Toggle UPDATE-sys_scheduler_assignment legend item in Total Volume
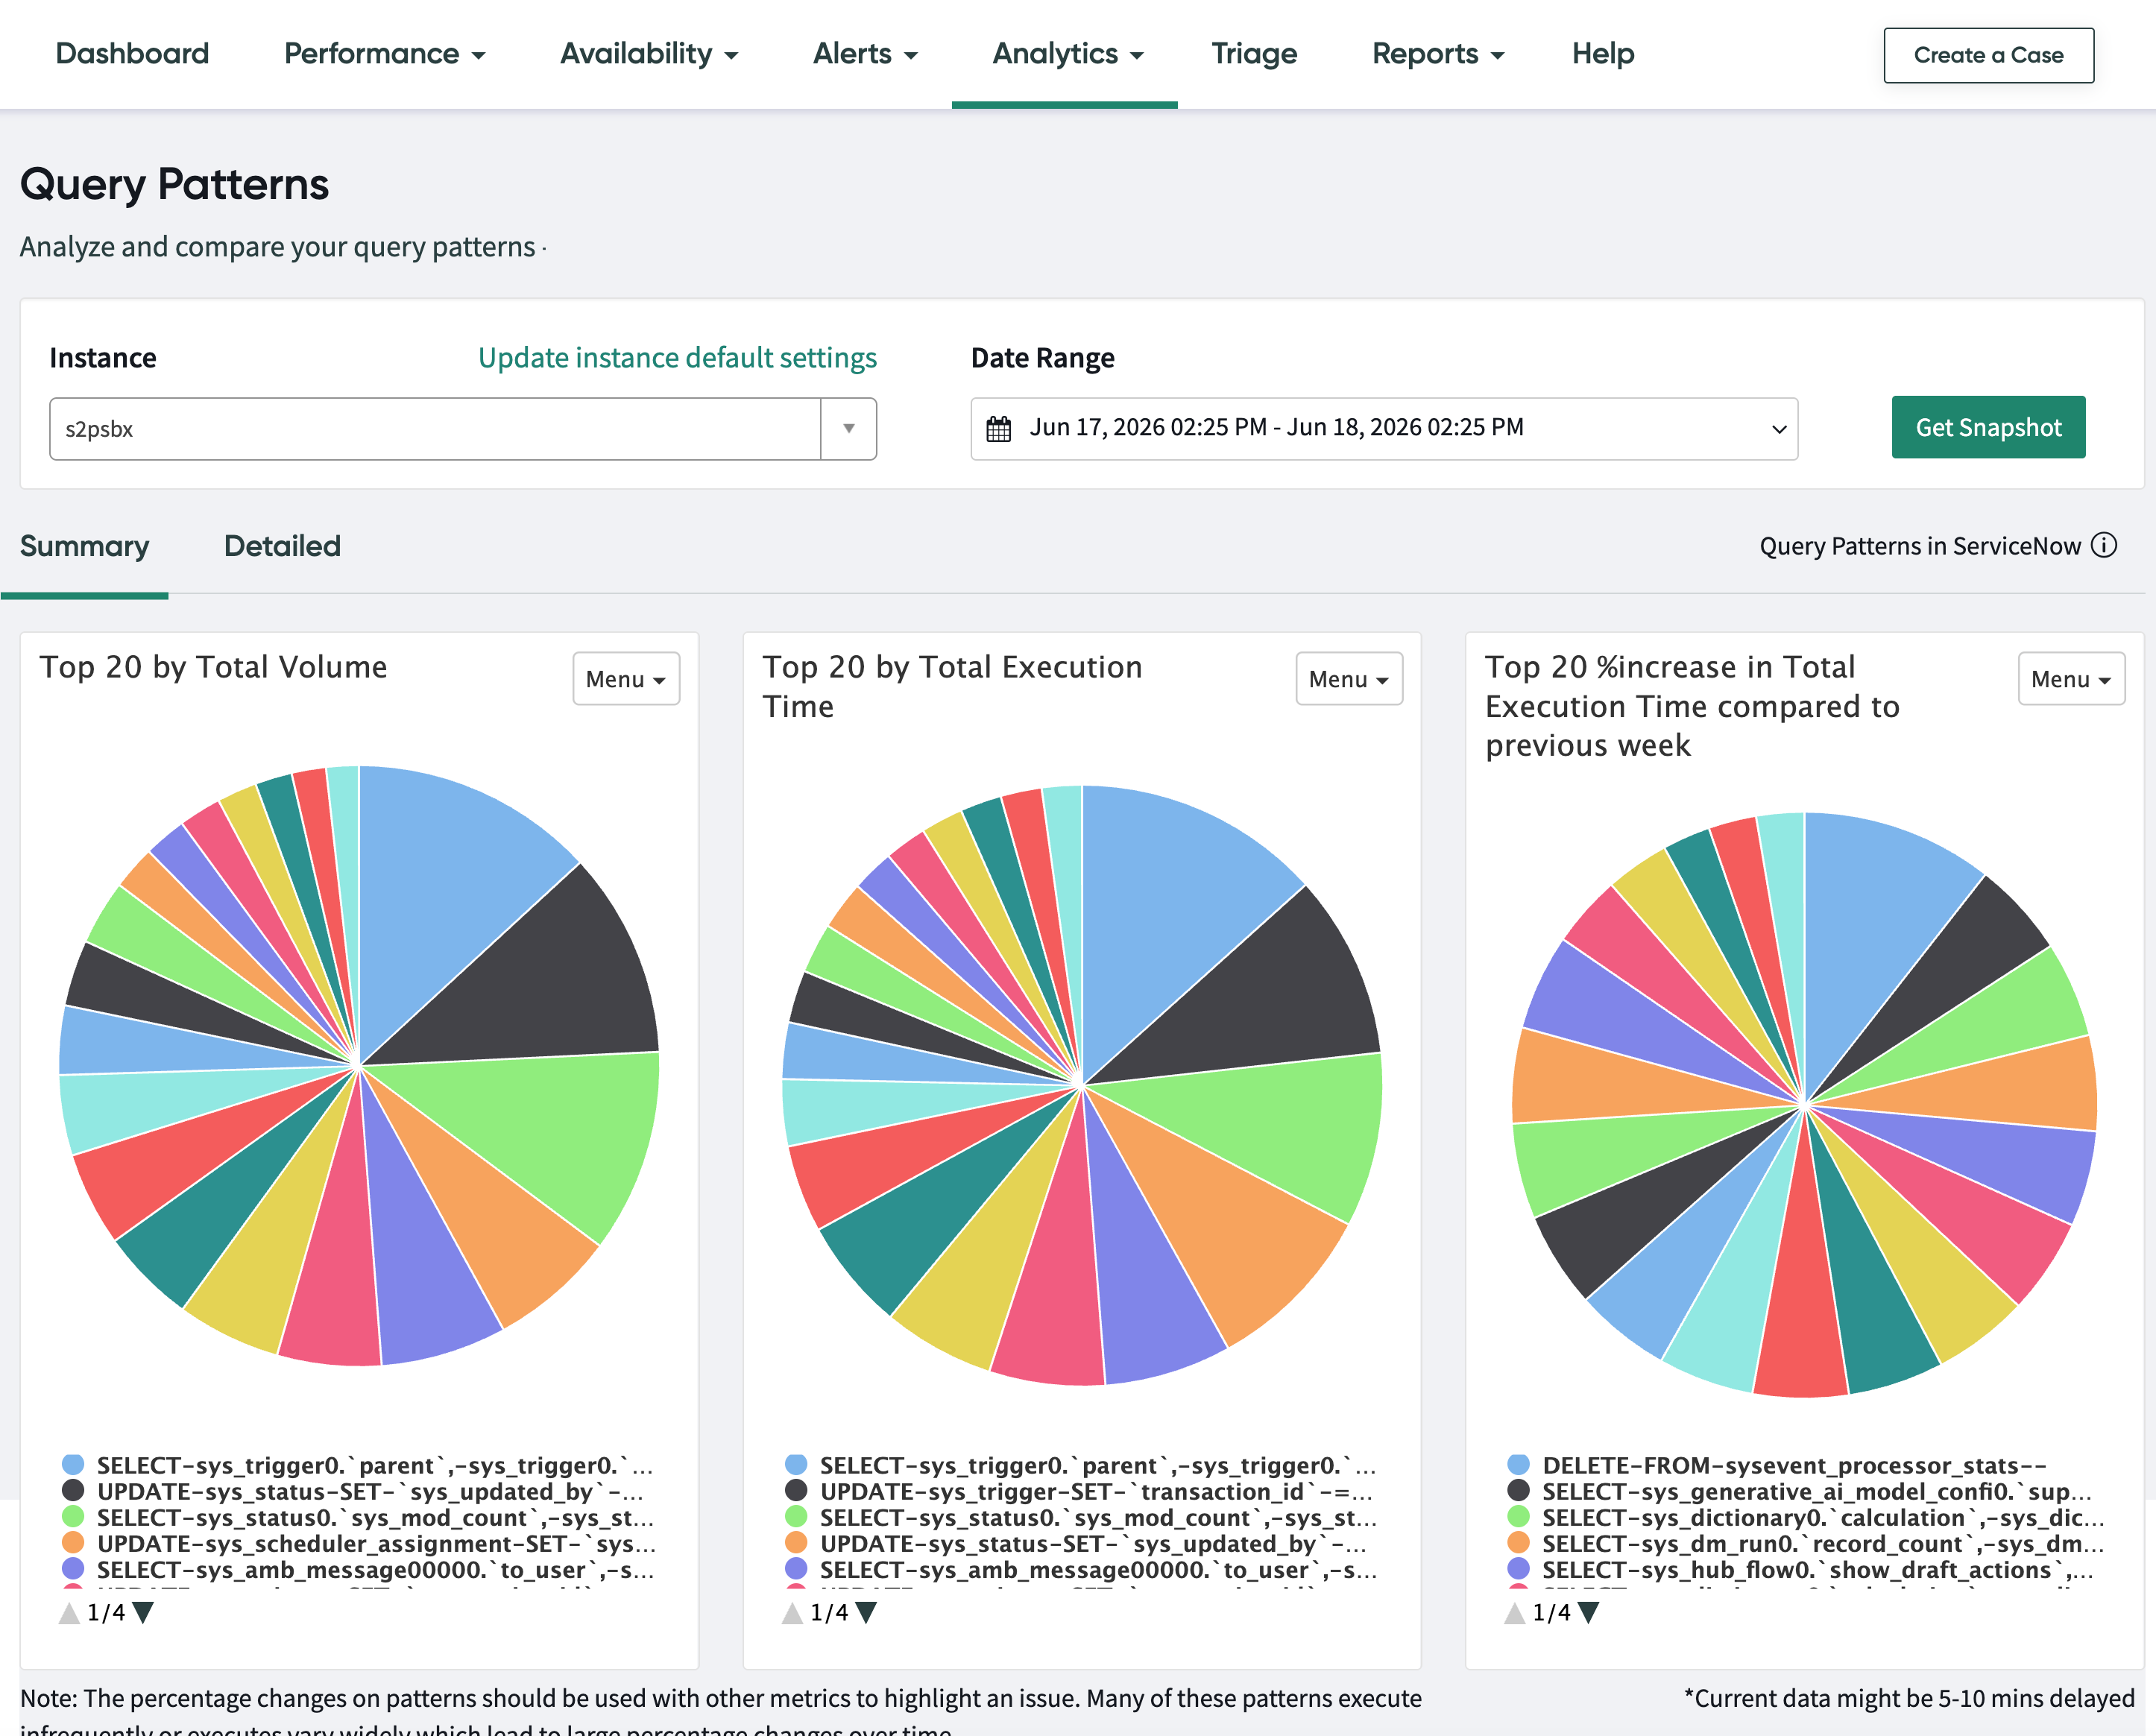 tap(359, 1544)
